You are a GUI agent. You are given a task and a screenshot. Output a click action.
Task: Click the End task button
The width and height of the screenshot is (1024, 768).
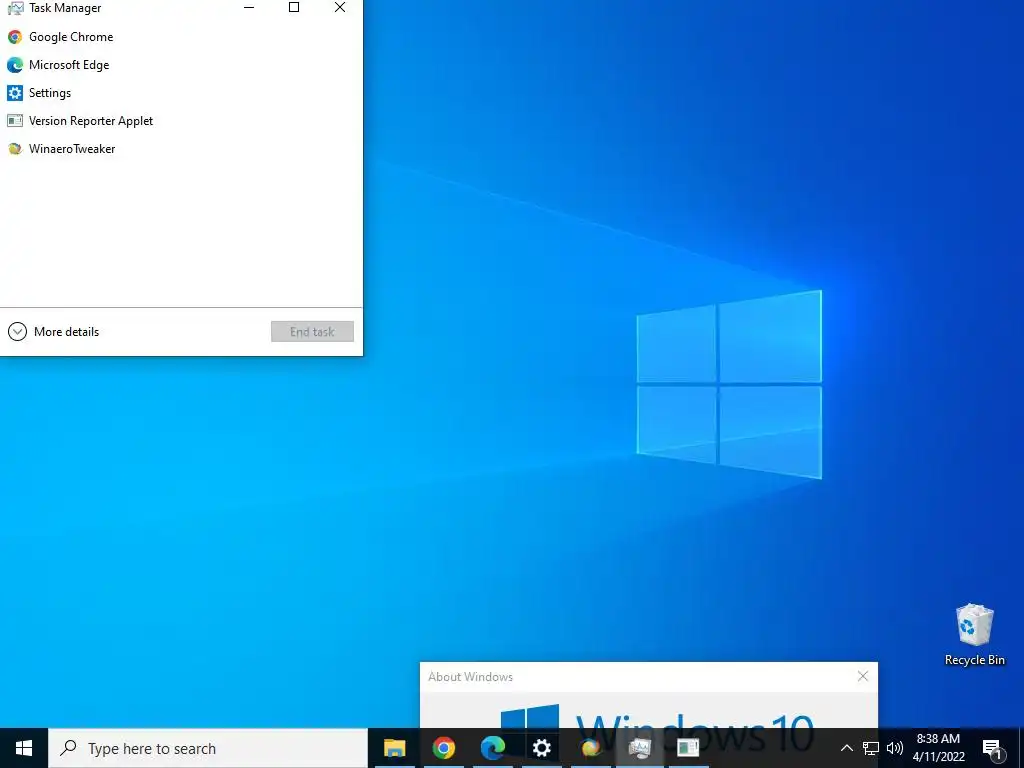[x=312, y=332]
